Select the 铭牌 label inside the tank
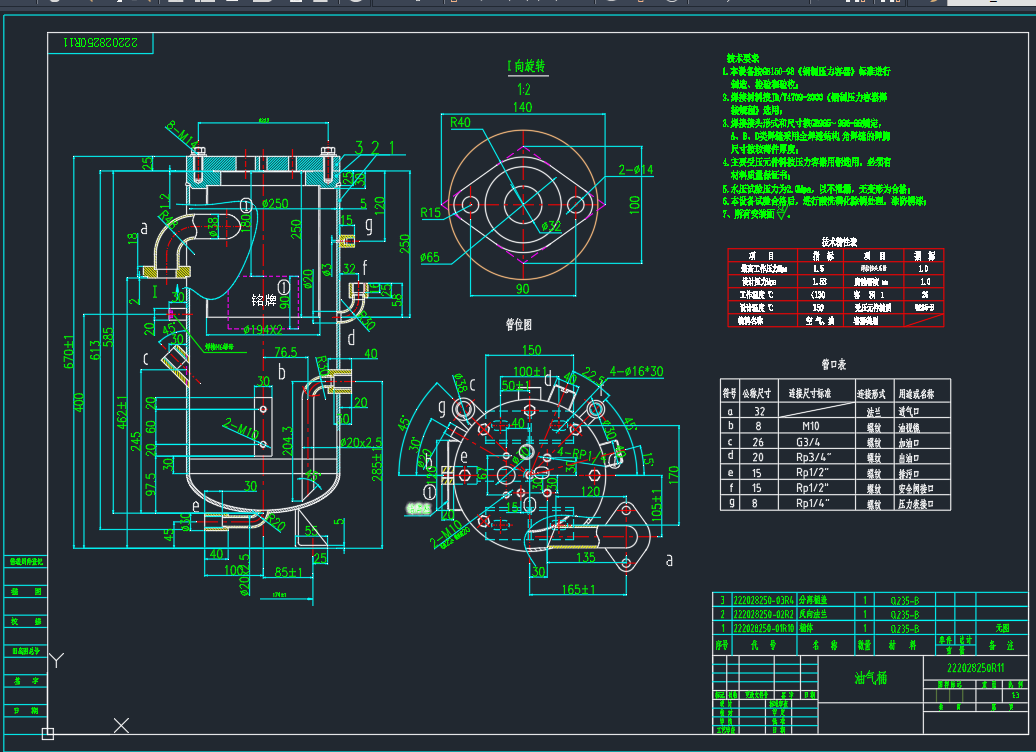This screenshot has height=752, width=1036. 264,301
